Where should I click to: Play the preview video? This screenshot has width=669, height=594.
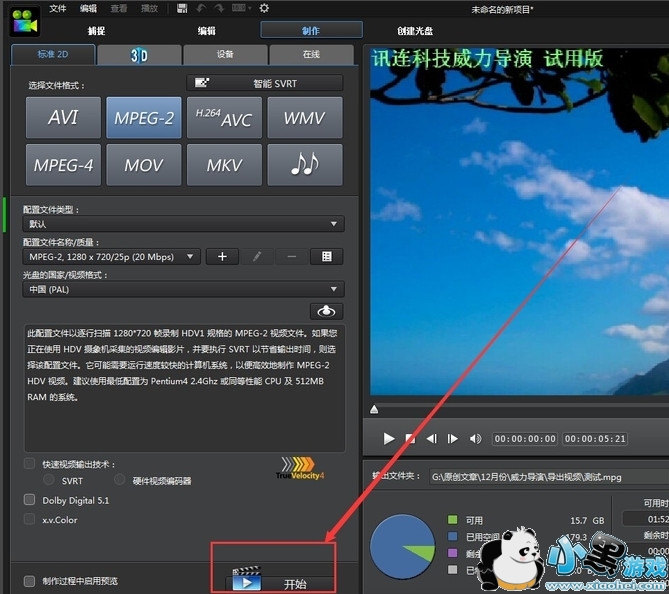(x=389, y=438)
